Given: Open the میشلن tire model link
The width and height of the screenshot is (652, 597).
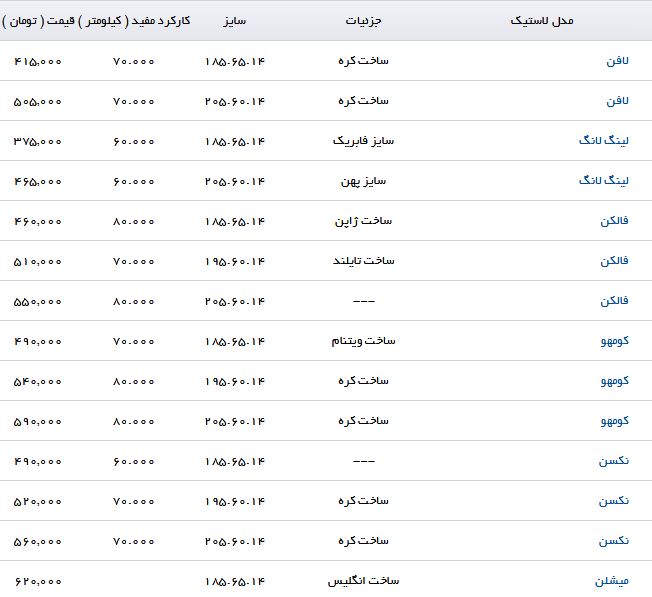Looking at the screenshot, I should (x=612, y=581).
